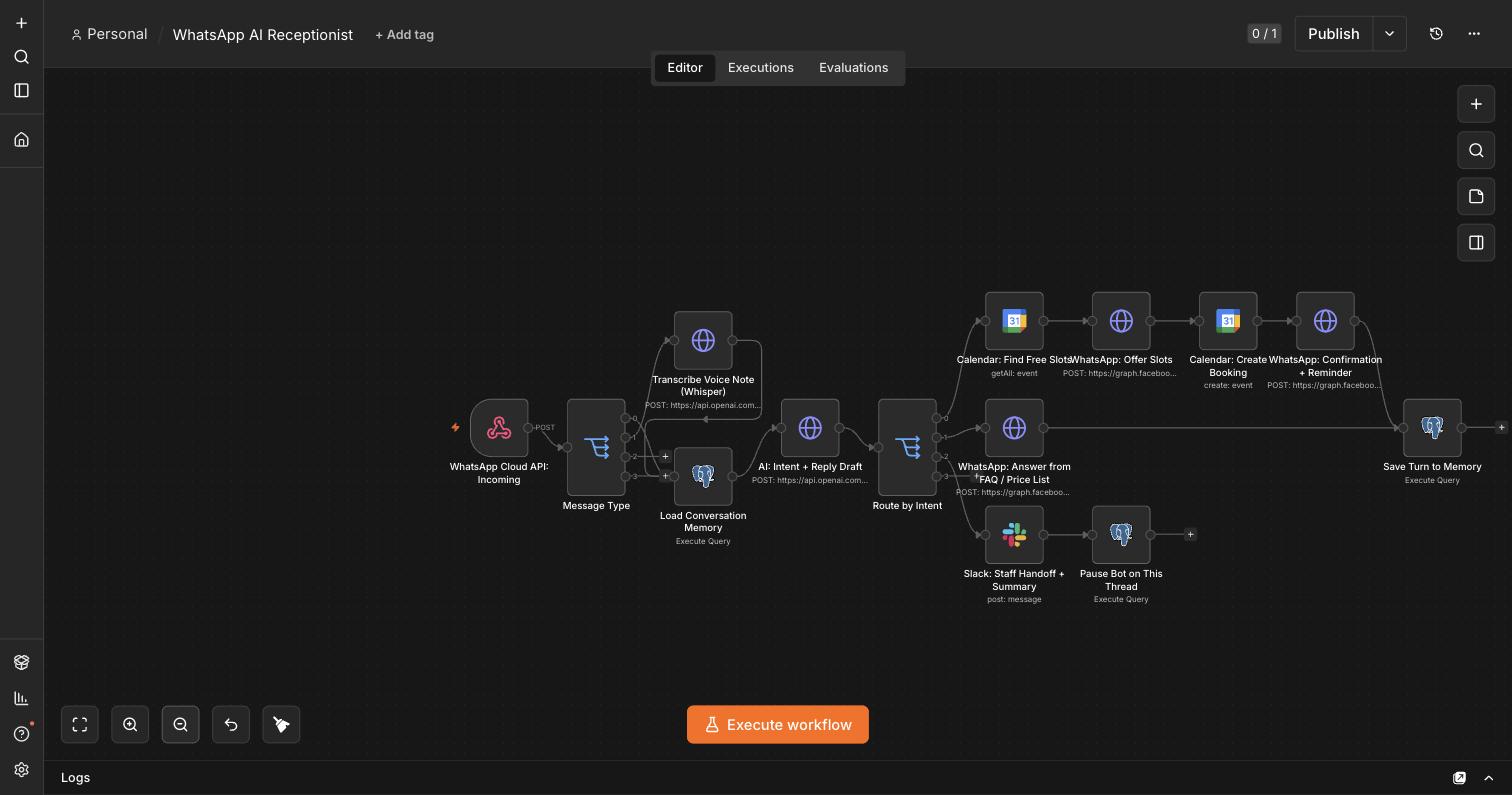
Task: Select Transcribe Voice Note (Whisper) node
Action: [x=703, y=340]
